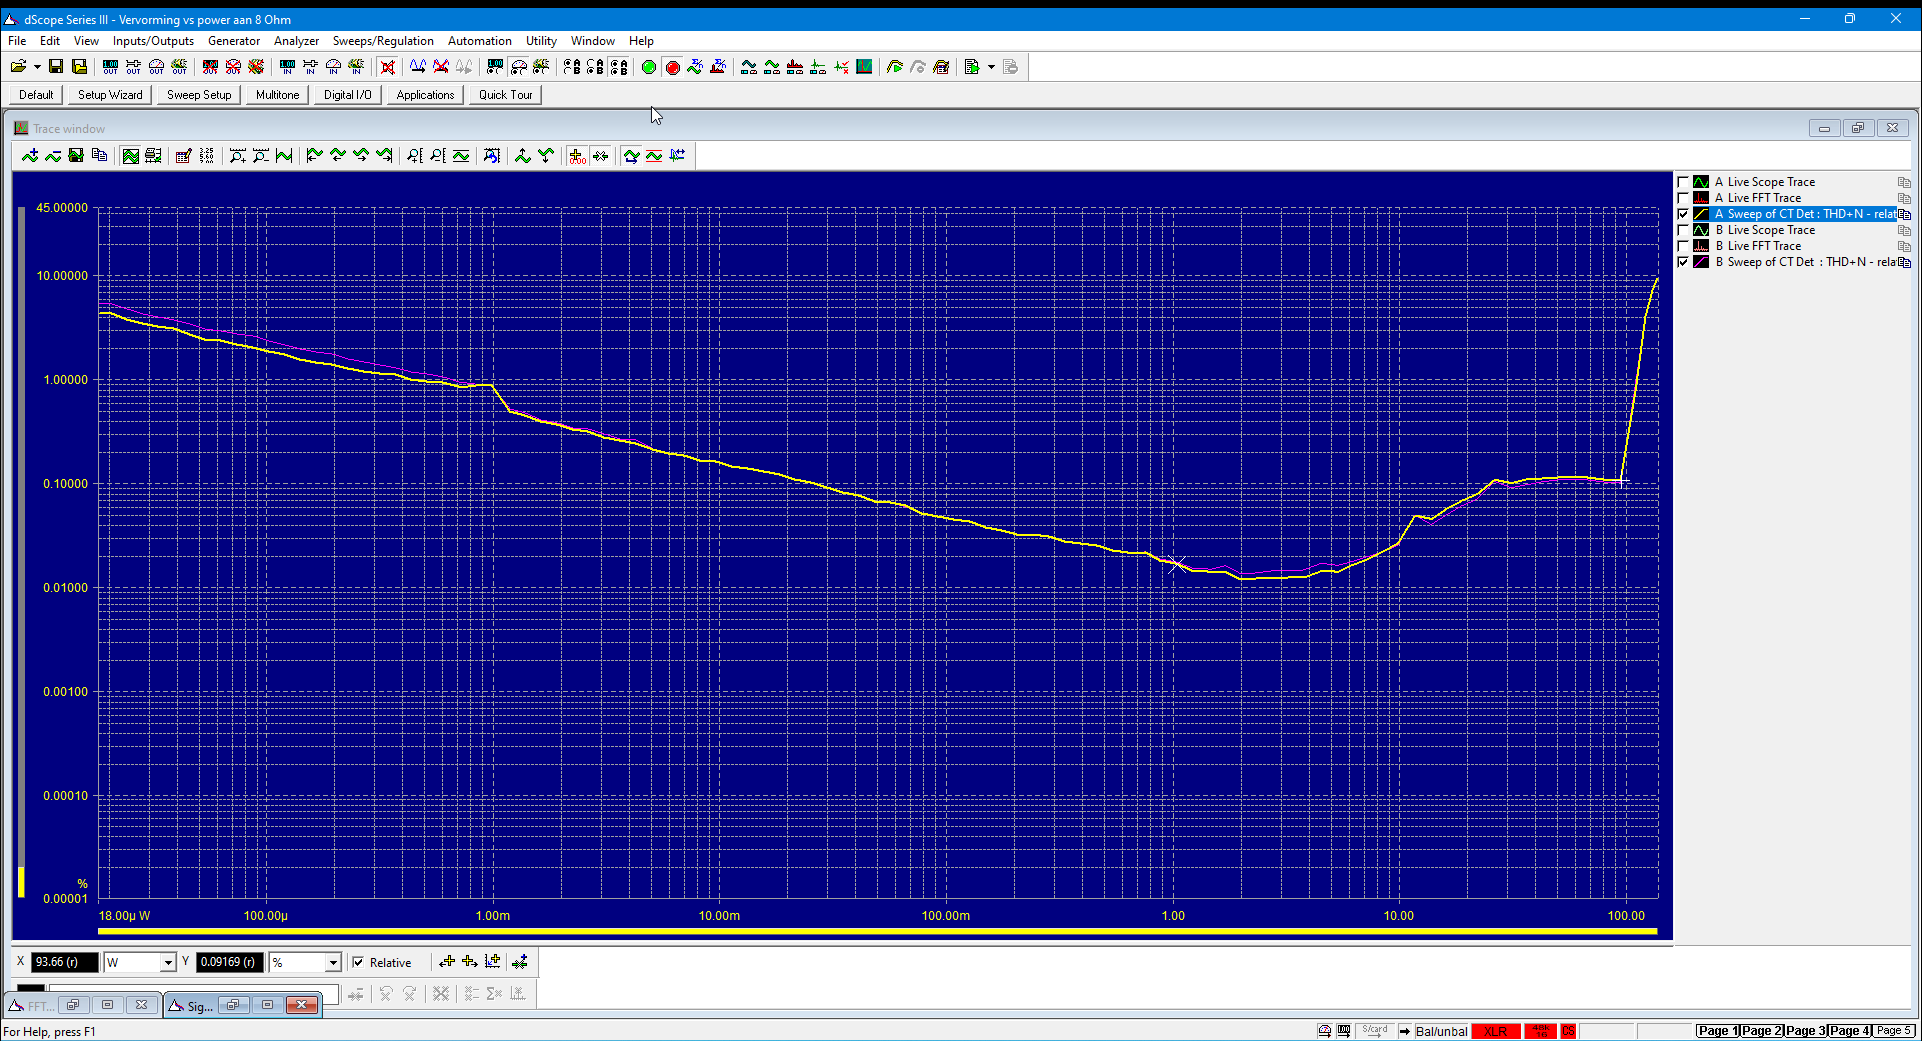The image size is (1922, 1041).
Task: Enable the A Live Scope Trace checkbox
Action: tap(1683, 182)
